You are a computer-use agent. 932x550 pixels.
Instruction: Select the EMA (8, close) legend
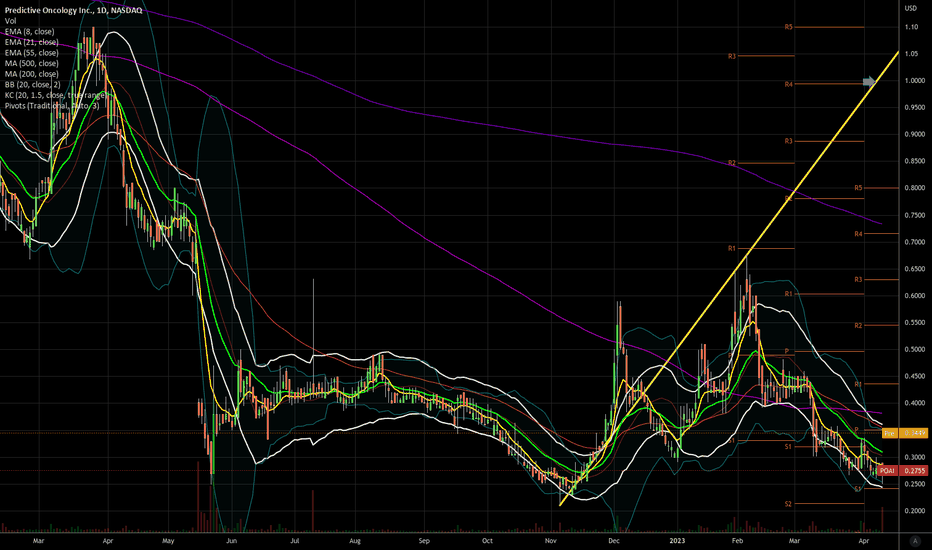click(x=30, y=32)
